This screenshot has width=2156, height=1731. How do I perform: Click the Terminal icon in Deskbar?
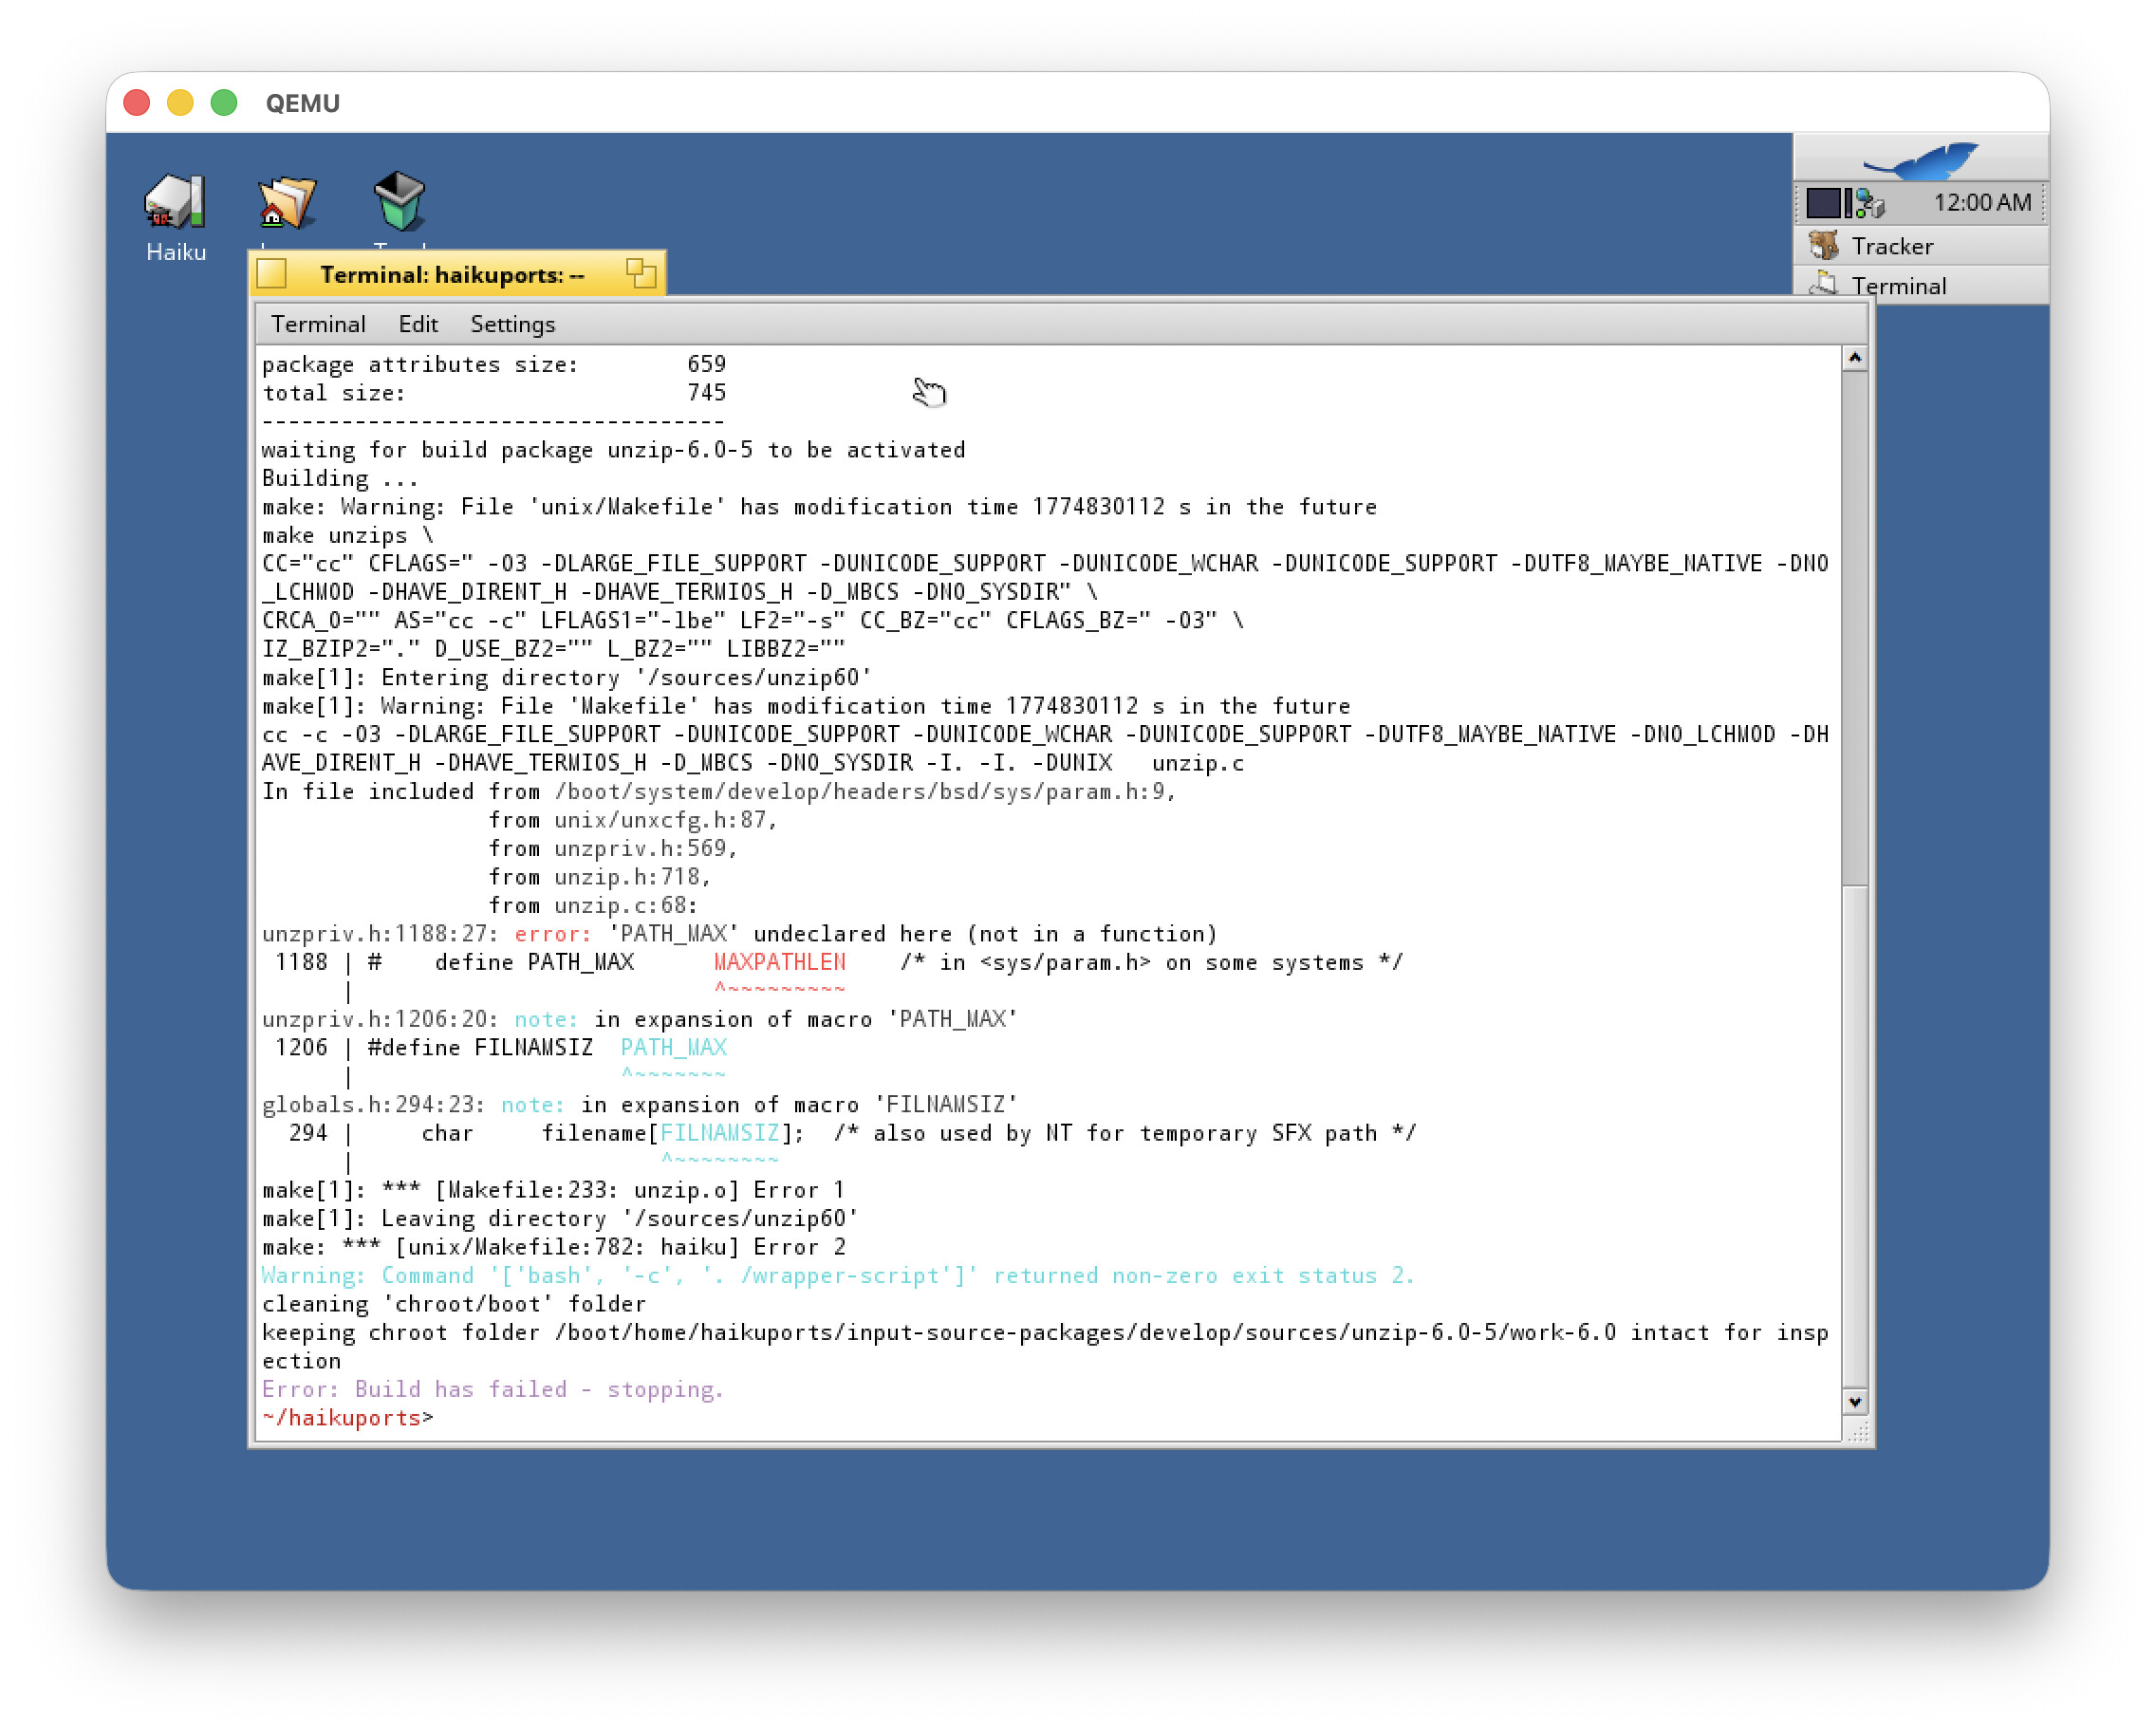coord(1824,285)
